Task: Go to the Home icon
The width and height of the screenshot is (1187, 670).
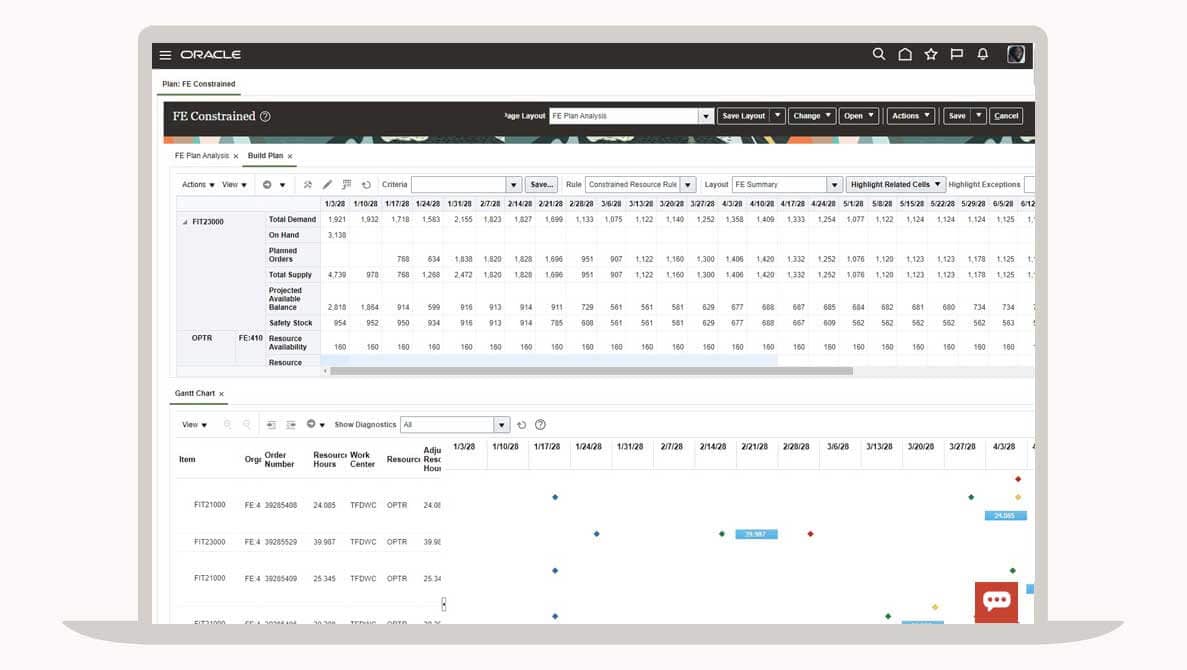Action: coord(905,55)
